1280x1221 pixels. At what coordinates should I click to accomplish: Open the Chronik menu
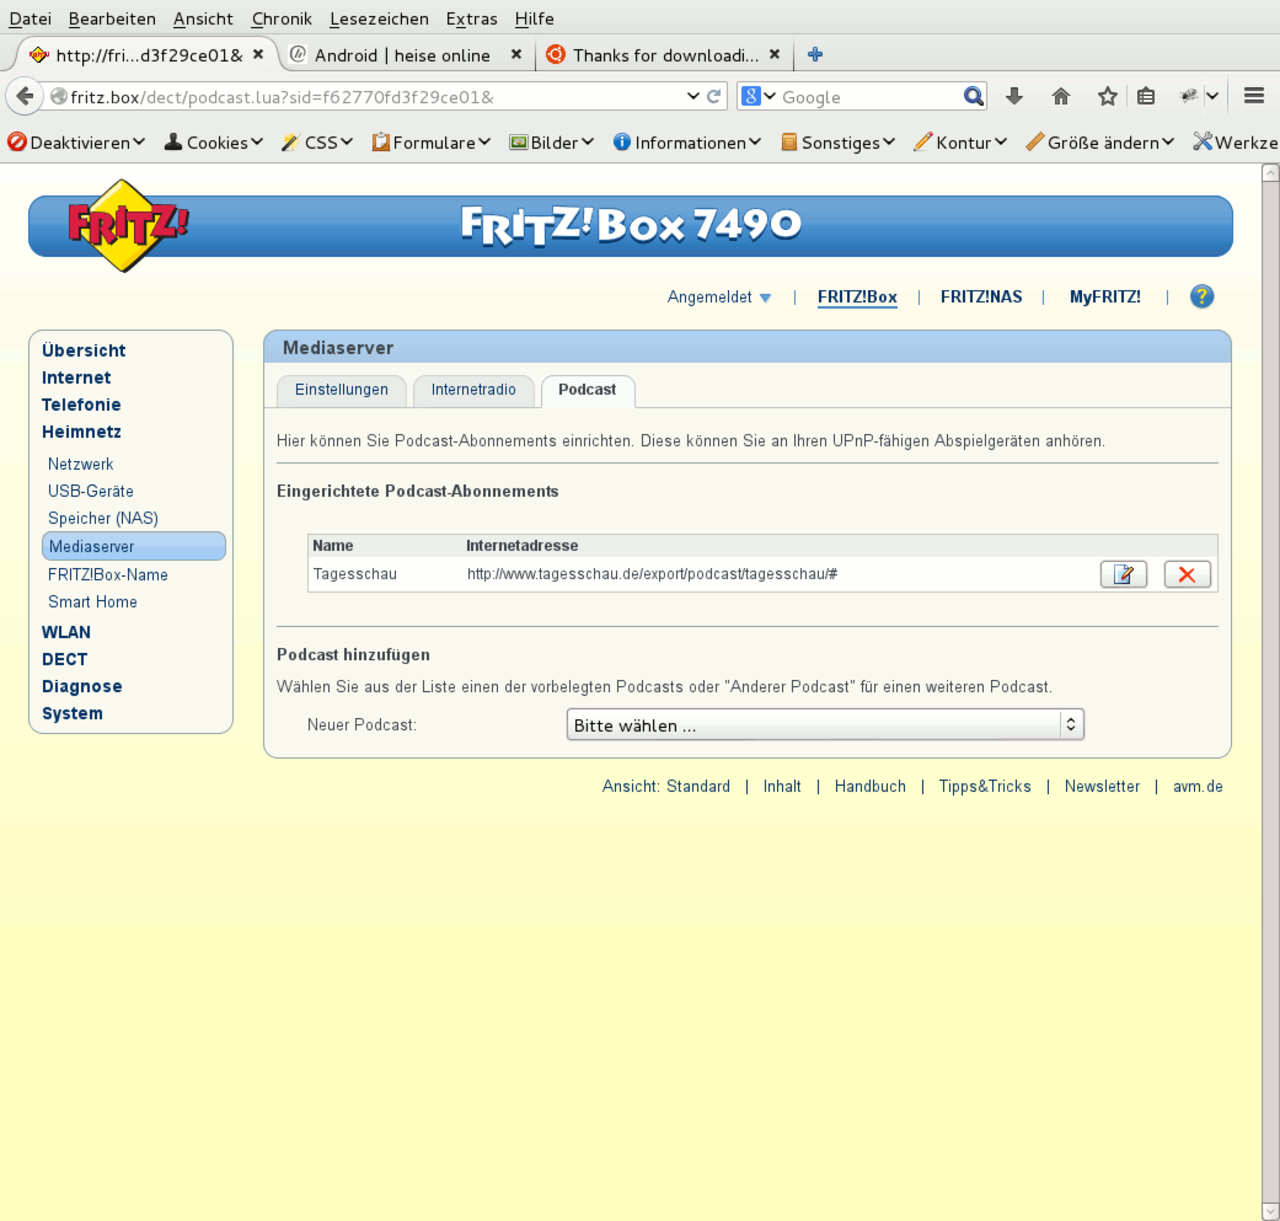(x=282, y=19)
